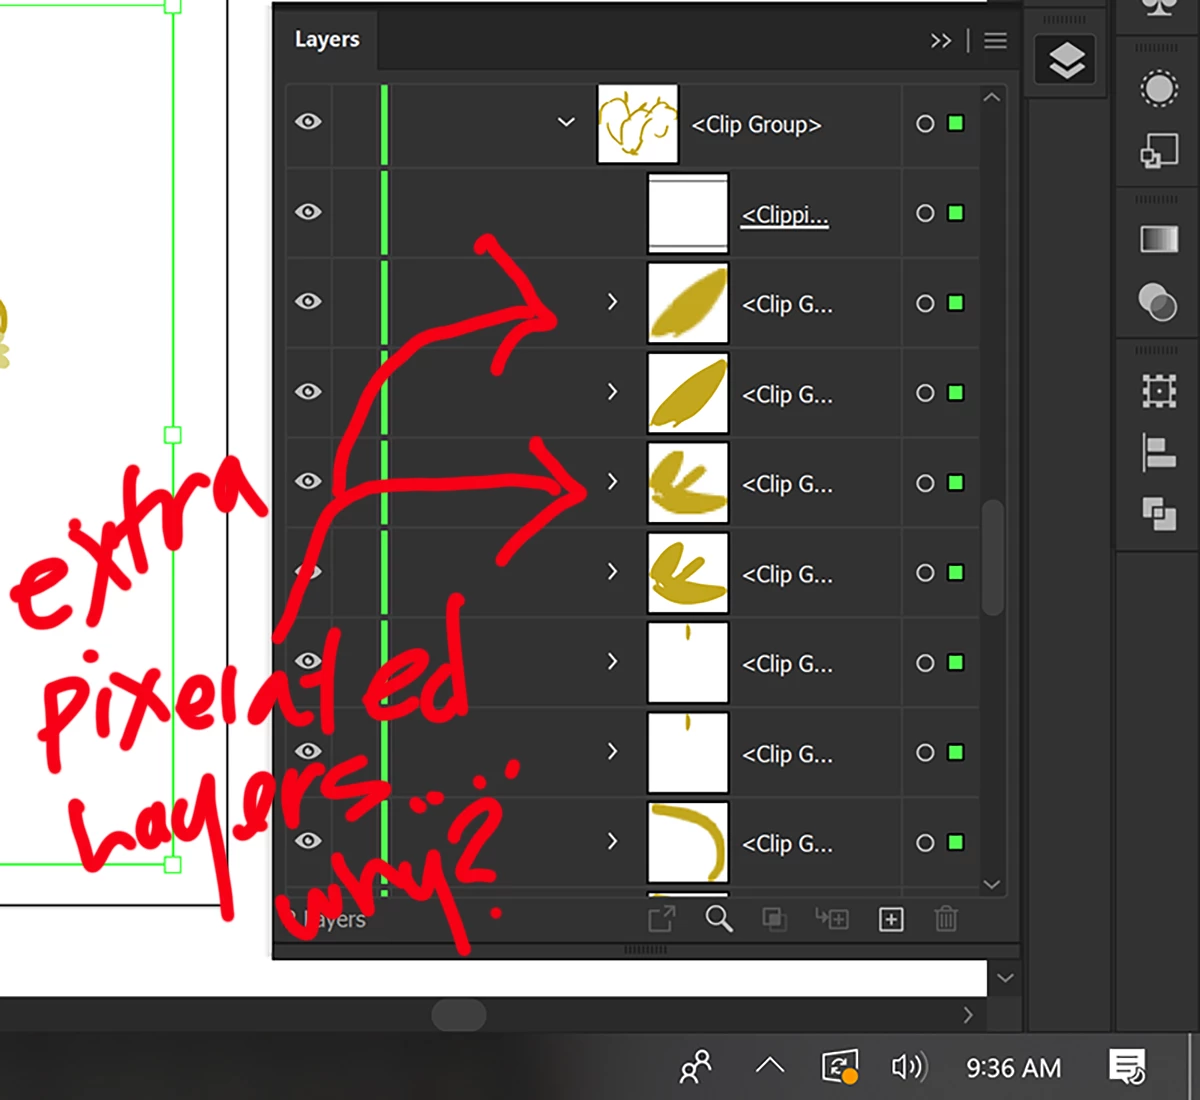Click the Make/Release Clipping Mask icon
Screen dimensions: 1200x1100
click(x=774, y=918)
